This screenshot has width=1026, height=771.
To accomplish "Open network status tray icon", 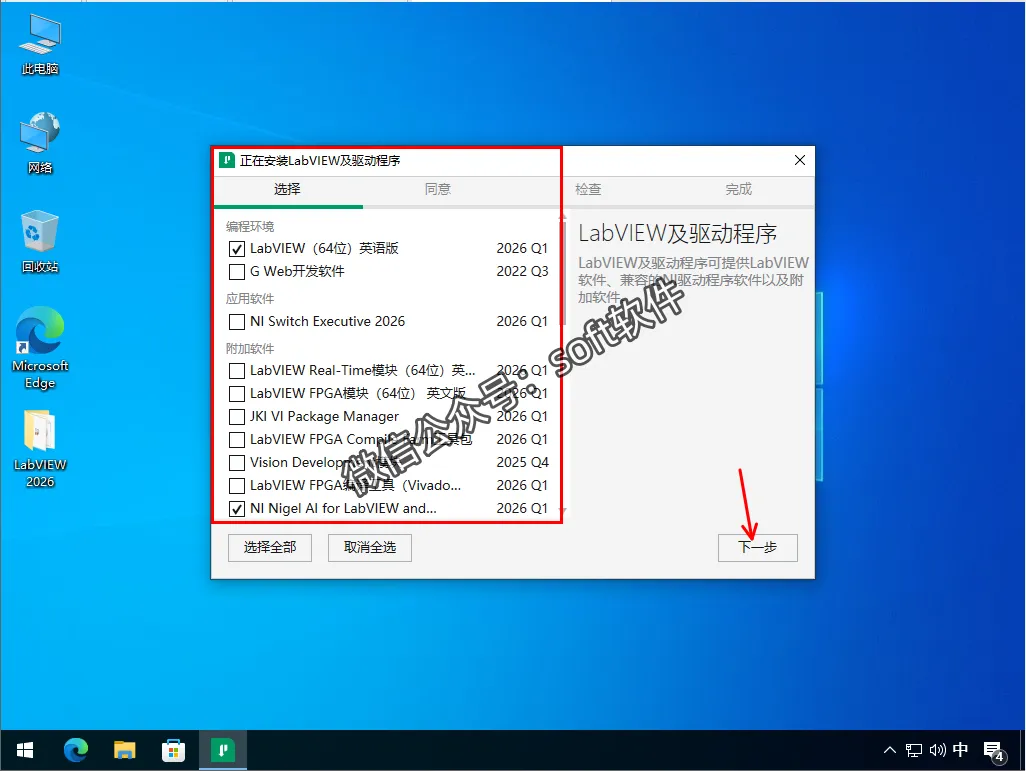I will [914, 750].
